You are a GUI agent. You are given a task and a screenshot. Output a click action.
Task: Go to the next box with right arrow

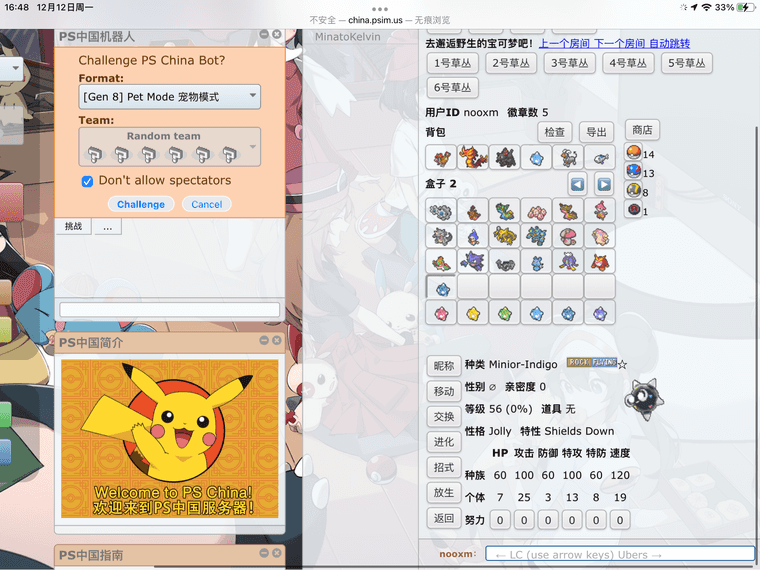[x=604, y=184]
